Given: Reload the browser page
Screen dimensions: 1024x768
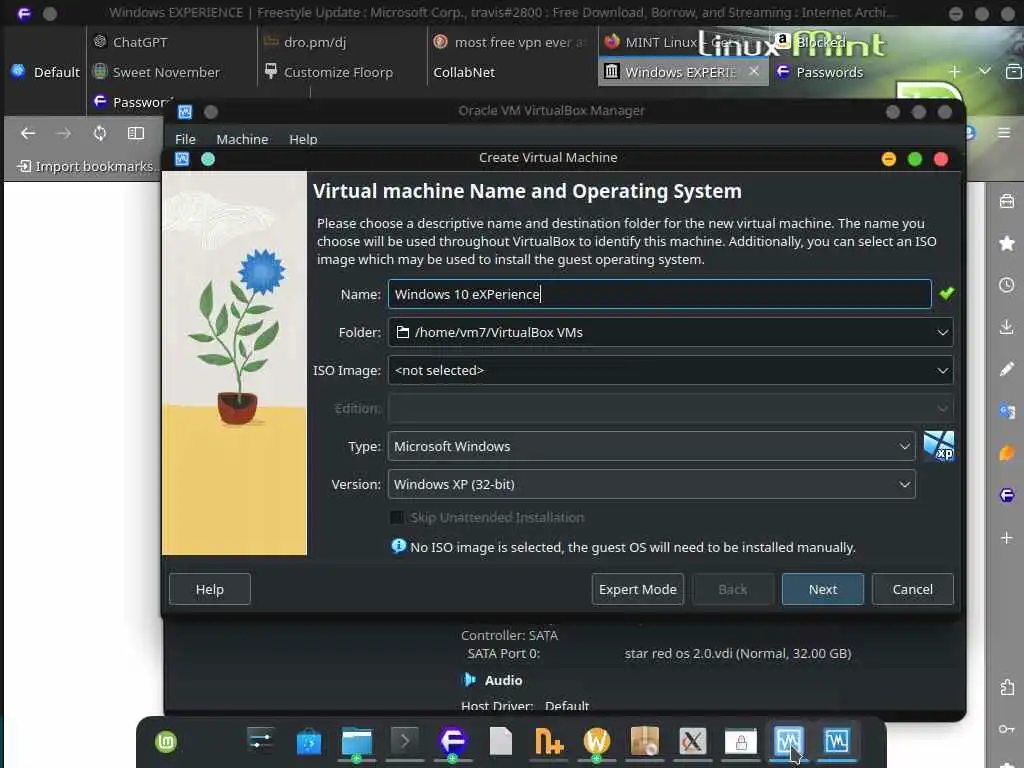Looking at the screenshot, I should (99, 133).
